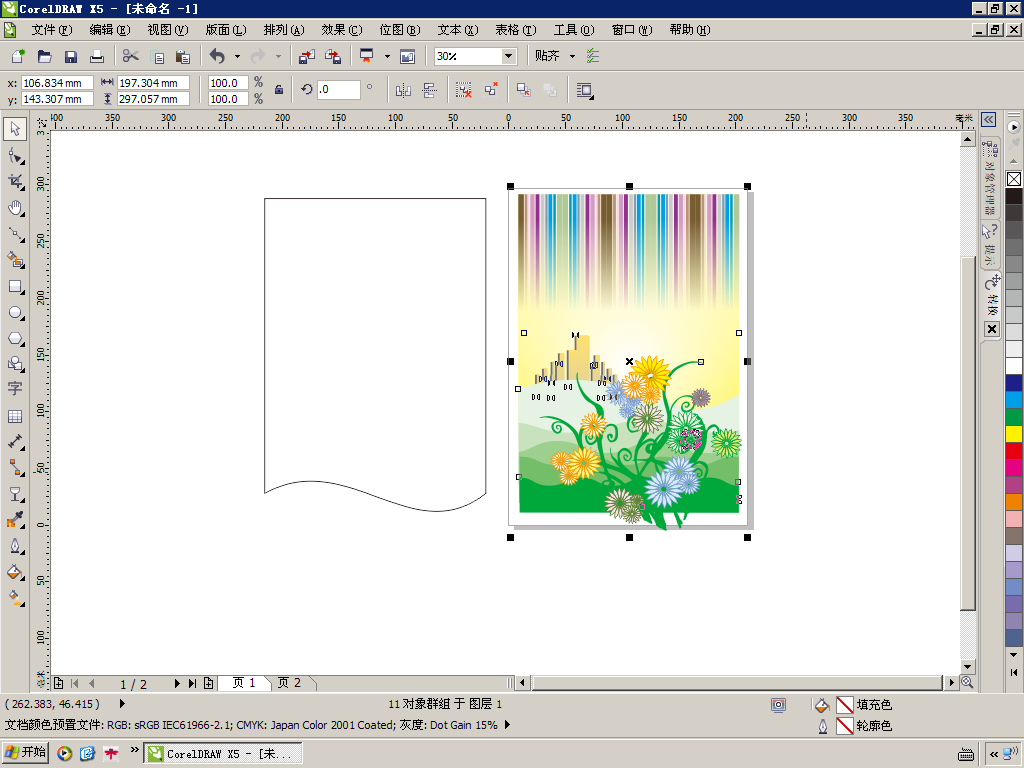This screenshot has height=768, width=1024.
Task: Pick the green color swatch
Action: (x=1014, y=416)
